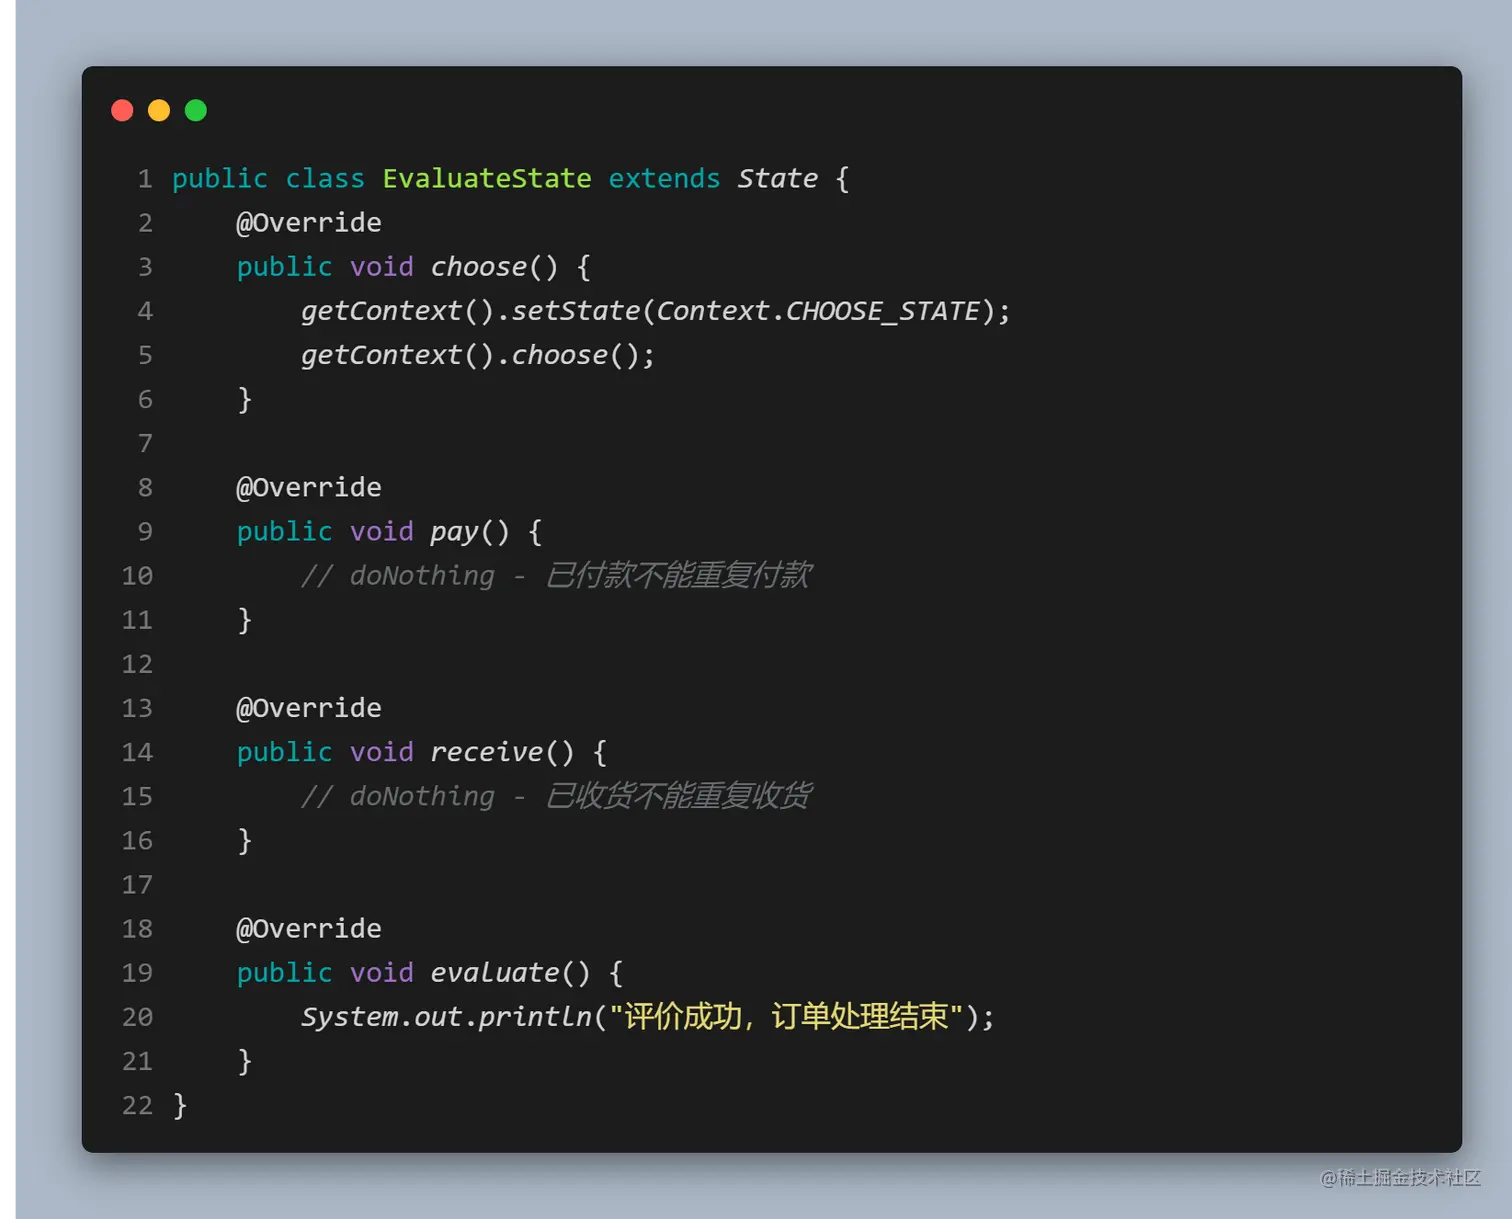
Task: Click the comment '已收货不能重复收货' on line 15
Action: (x=679, y=796)
